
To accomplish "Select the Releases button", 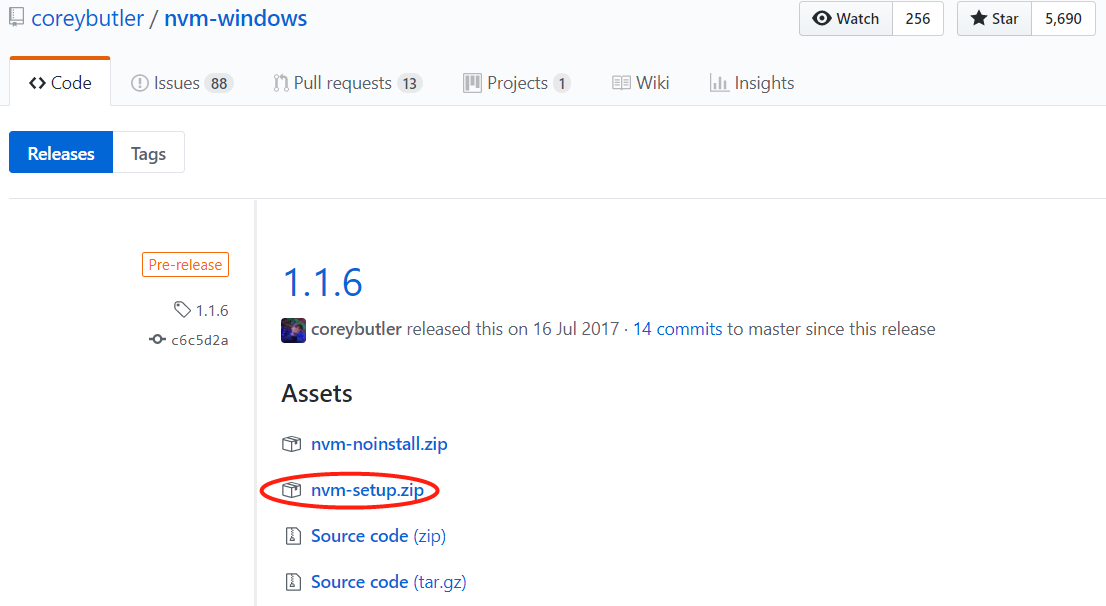I will coord(61,152).
